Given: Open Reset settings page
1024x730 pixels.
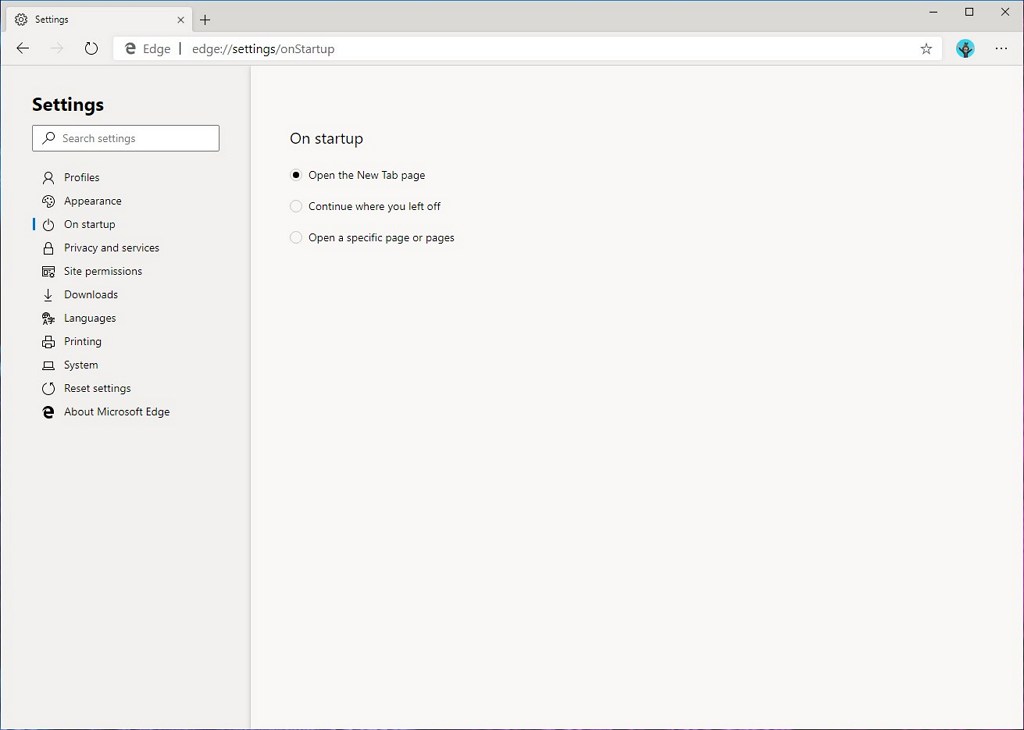Looking at the screenshot, I should (x=97, y=389).
